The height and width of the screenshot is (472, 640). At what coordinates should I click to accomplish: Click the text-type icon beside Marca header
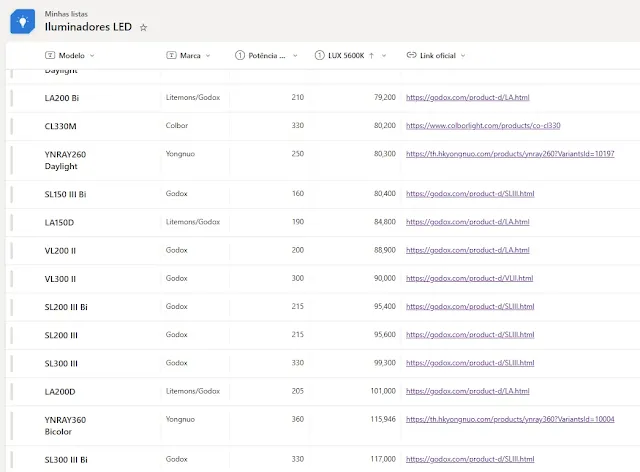click(x=171, y=56)
